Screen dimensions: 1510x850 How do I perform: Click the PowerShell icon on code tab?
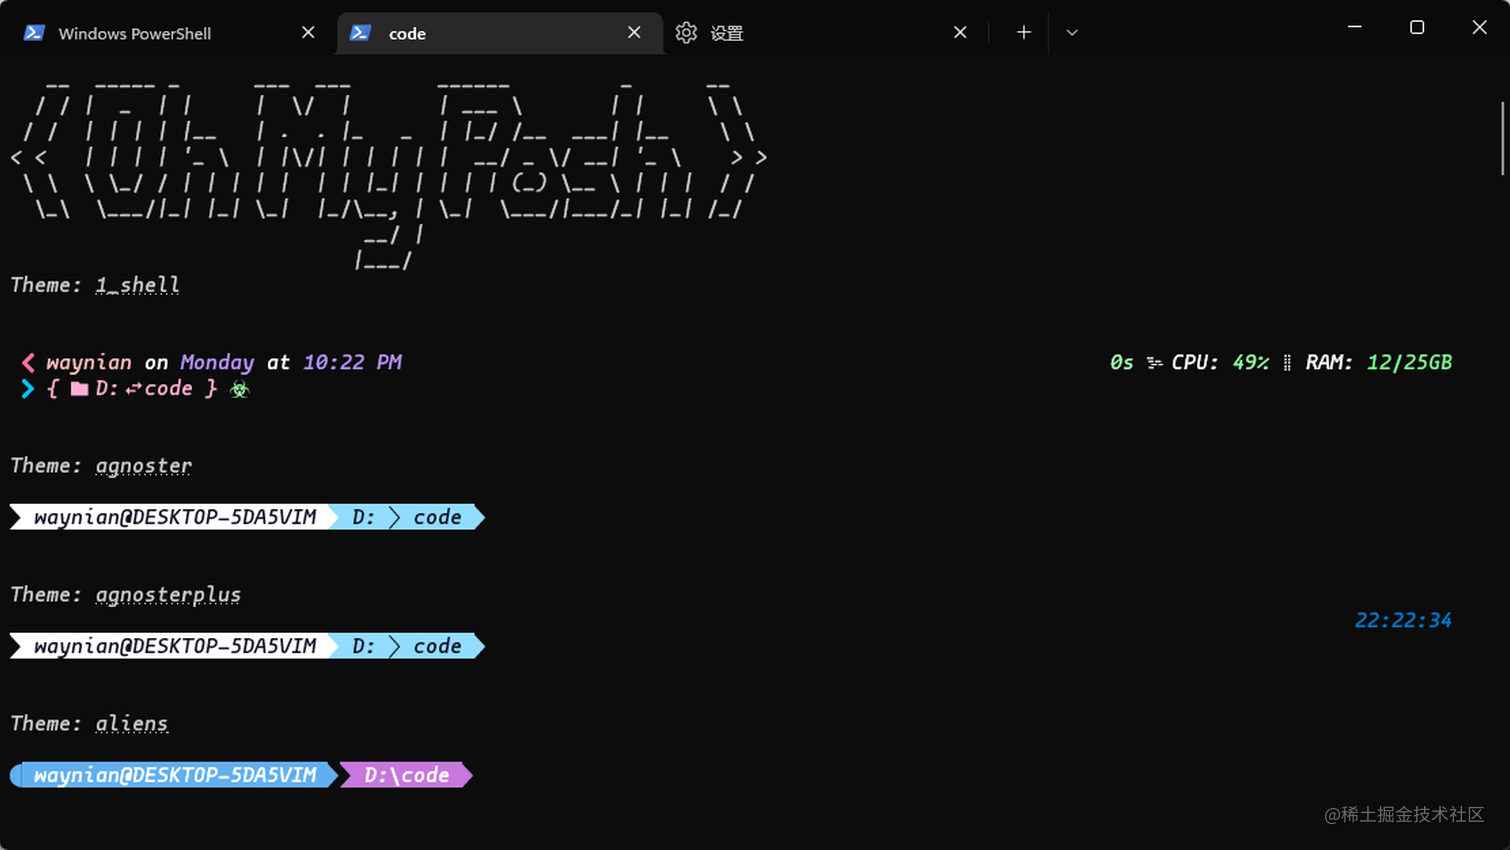tap(360, 33)
